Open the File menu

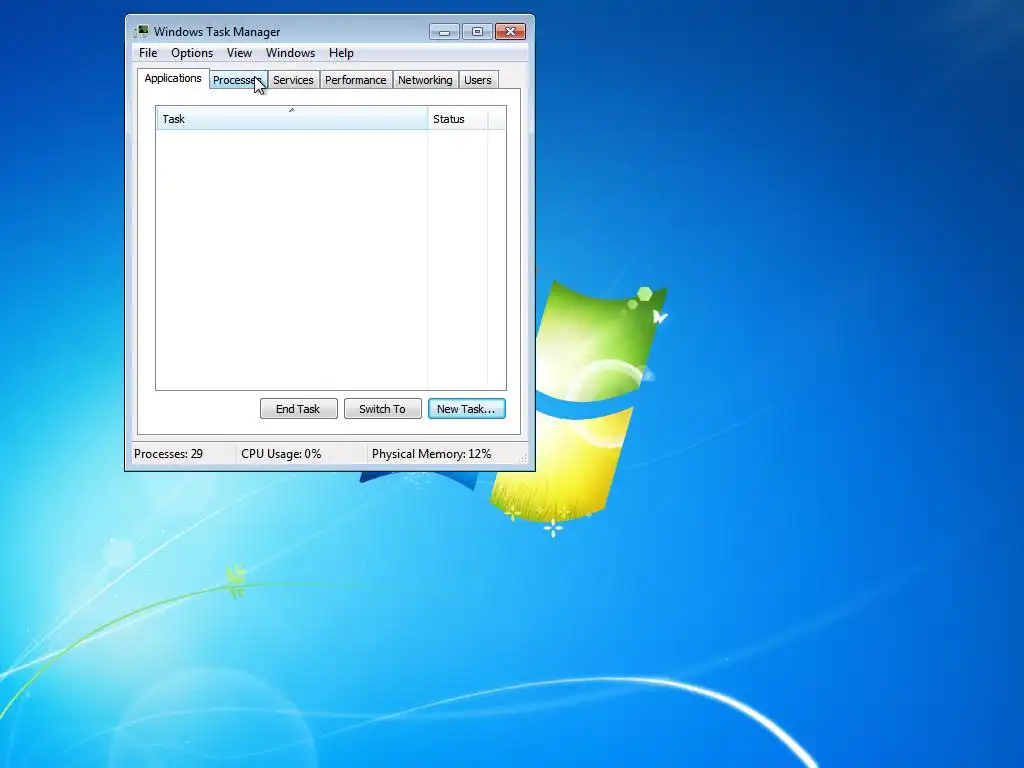click(148, 53)
